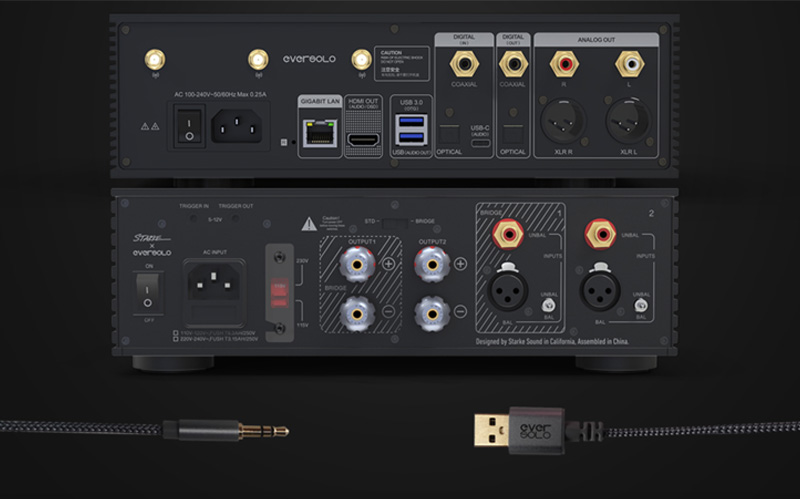Click the Digital IN optical port
This screenshot has height=500, width=800.
pos(449,135)
